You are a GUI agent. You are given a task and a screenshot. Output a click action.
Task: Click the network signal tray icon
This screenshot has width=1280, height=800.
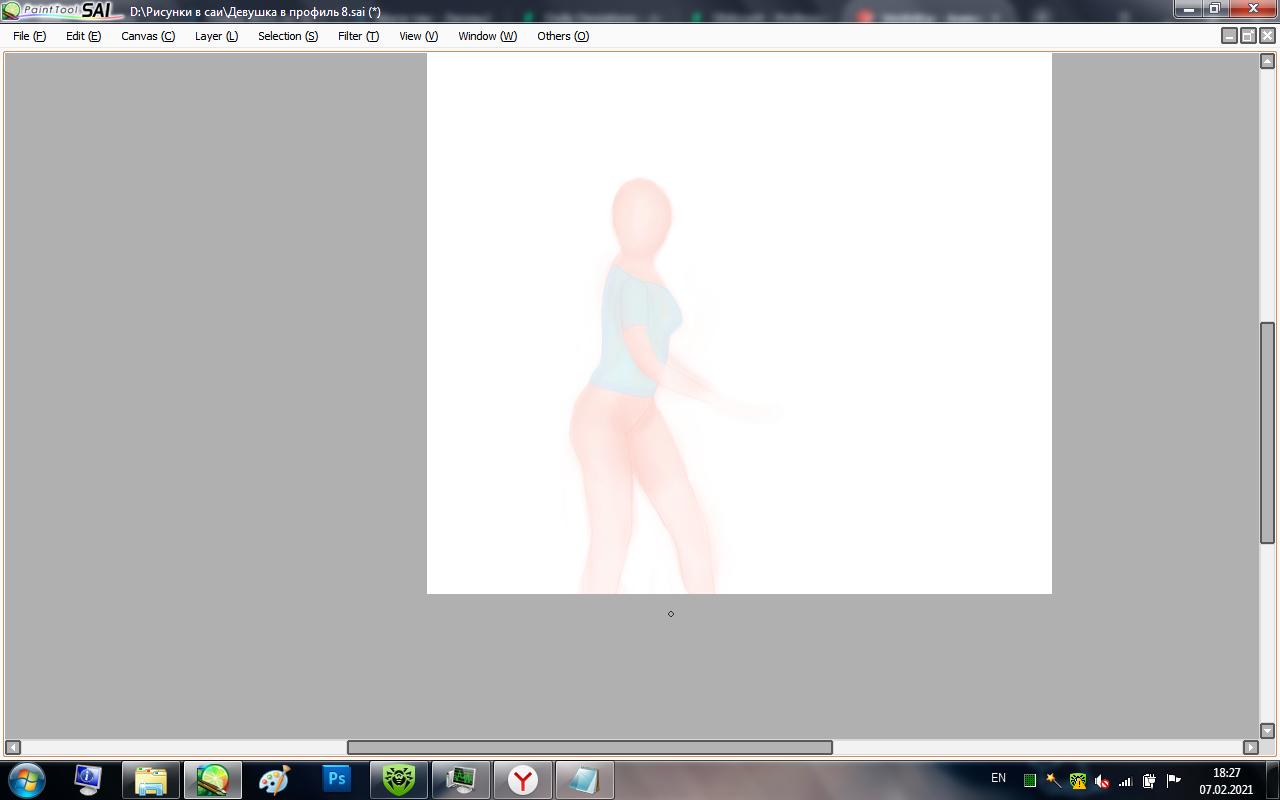1125,780
